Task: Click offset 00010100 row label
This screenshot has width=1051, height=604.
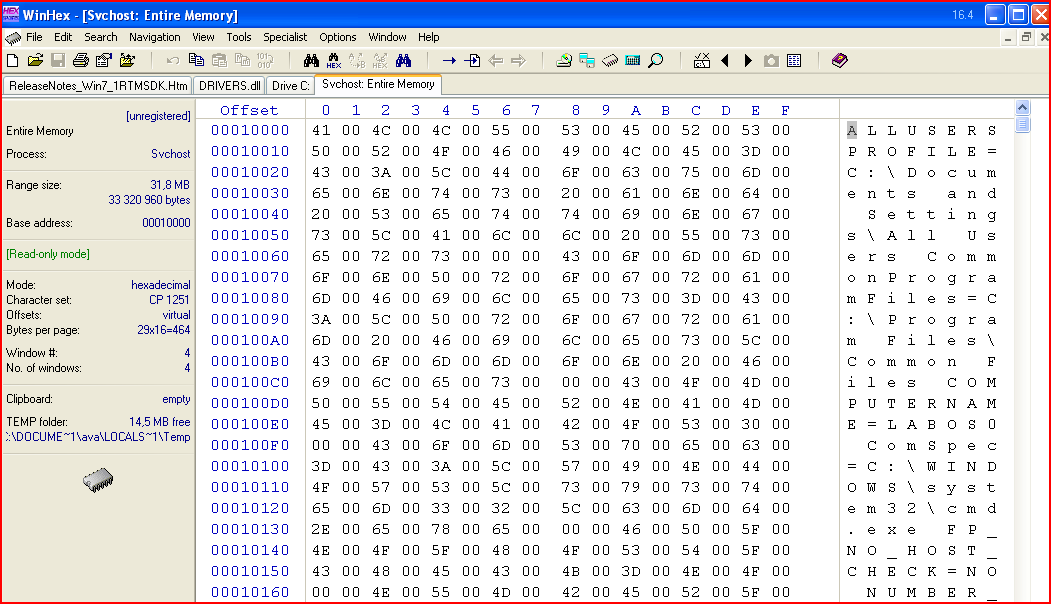Action: click(x=250, y=467)
